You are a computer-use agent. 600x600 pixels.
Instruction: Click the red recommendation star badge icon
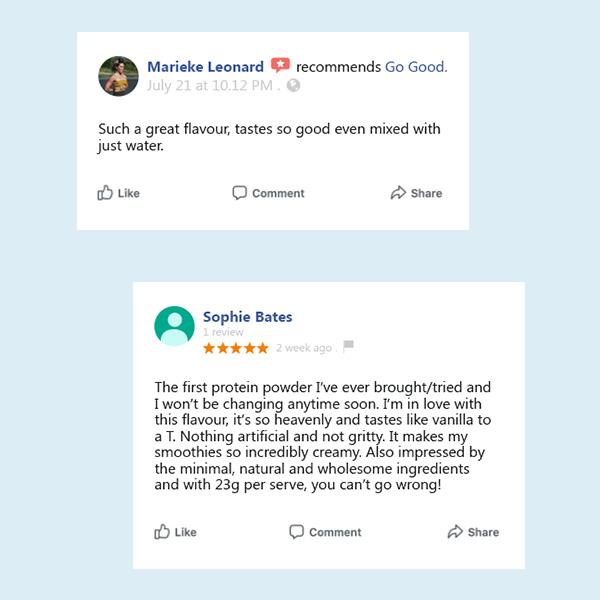point(280,66)
